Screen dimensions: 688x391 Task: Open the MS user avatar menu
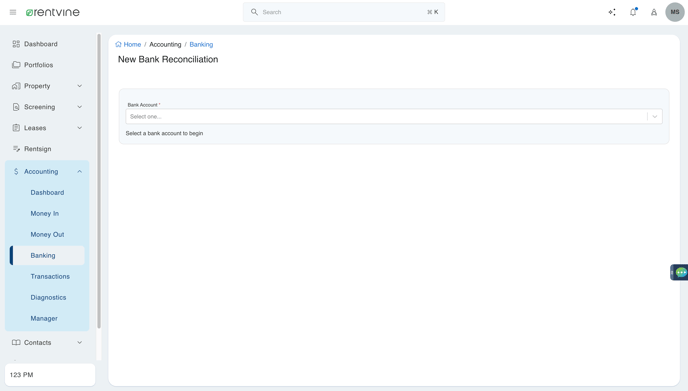pyautogui.click(x=675, y=12)
